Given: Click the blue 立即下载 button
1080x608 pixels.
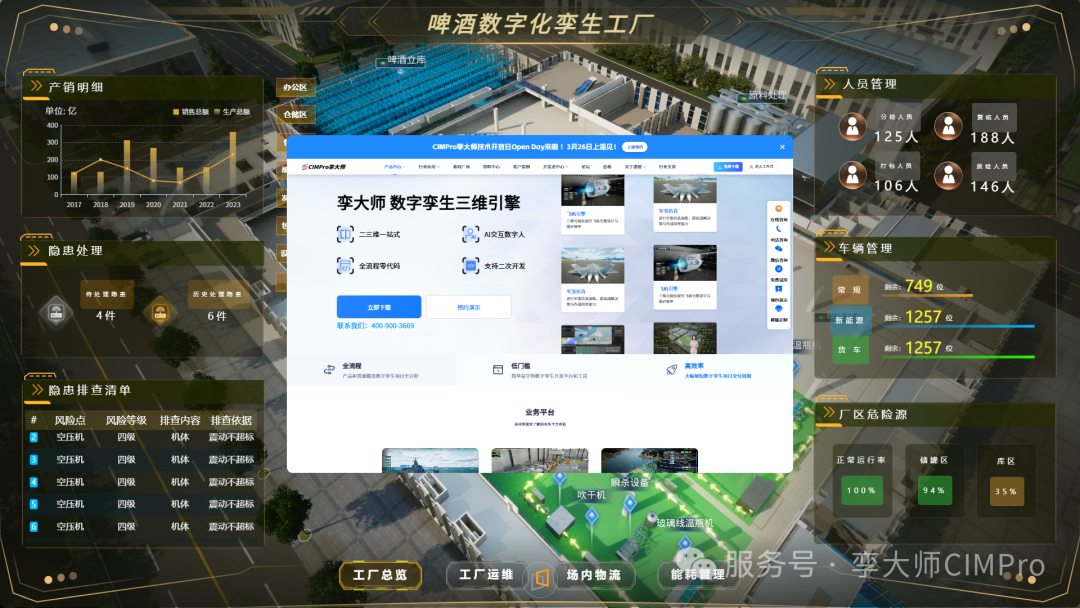Looking at the screenshot, I should coord(379,307).
